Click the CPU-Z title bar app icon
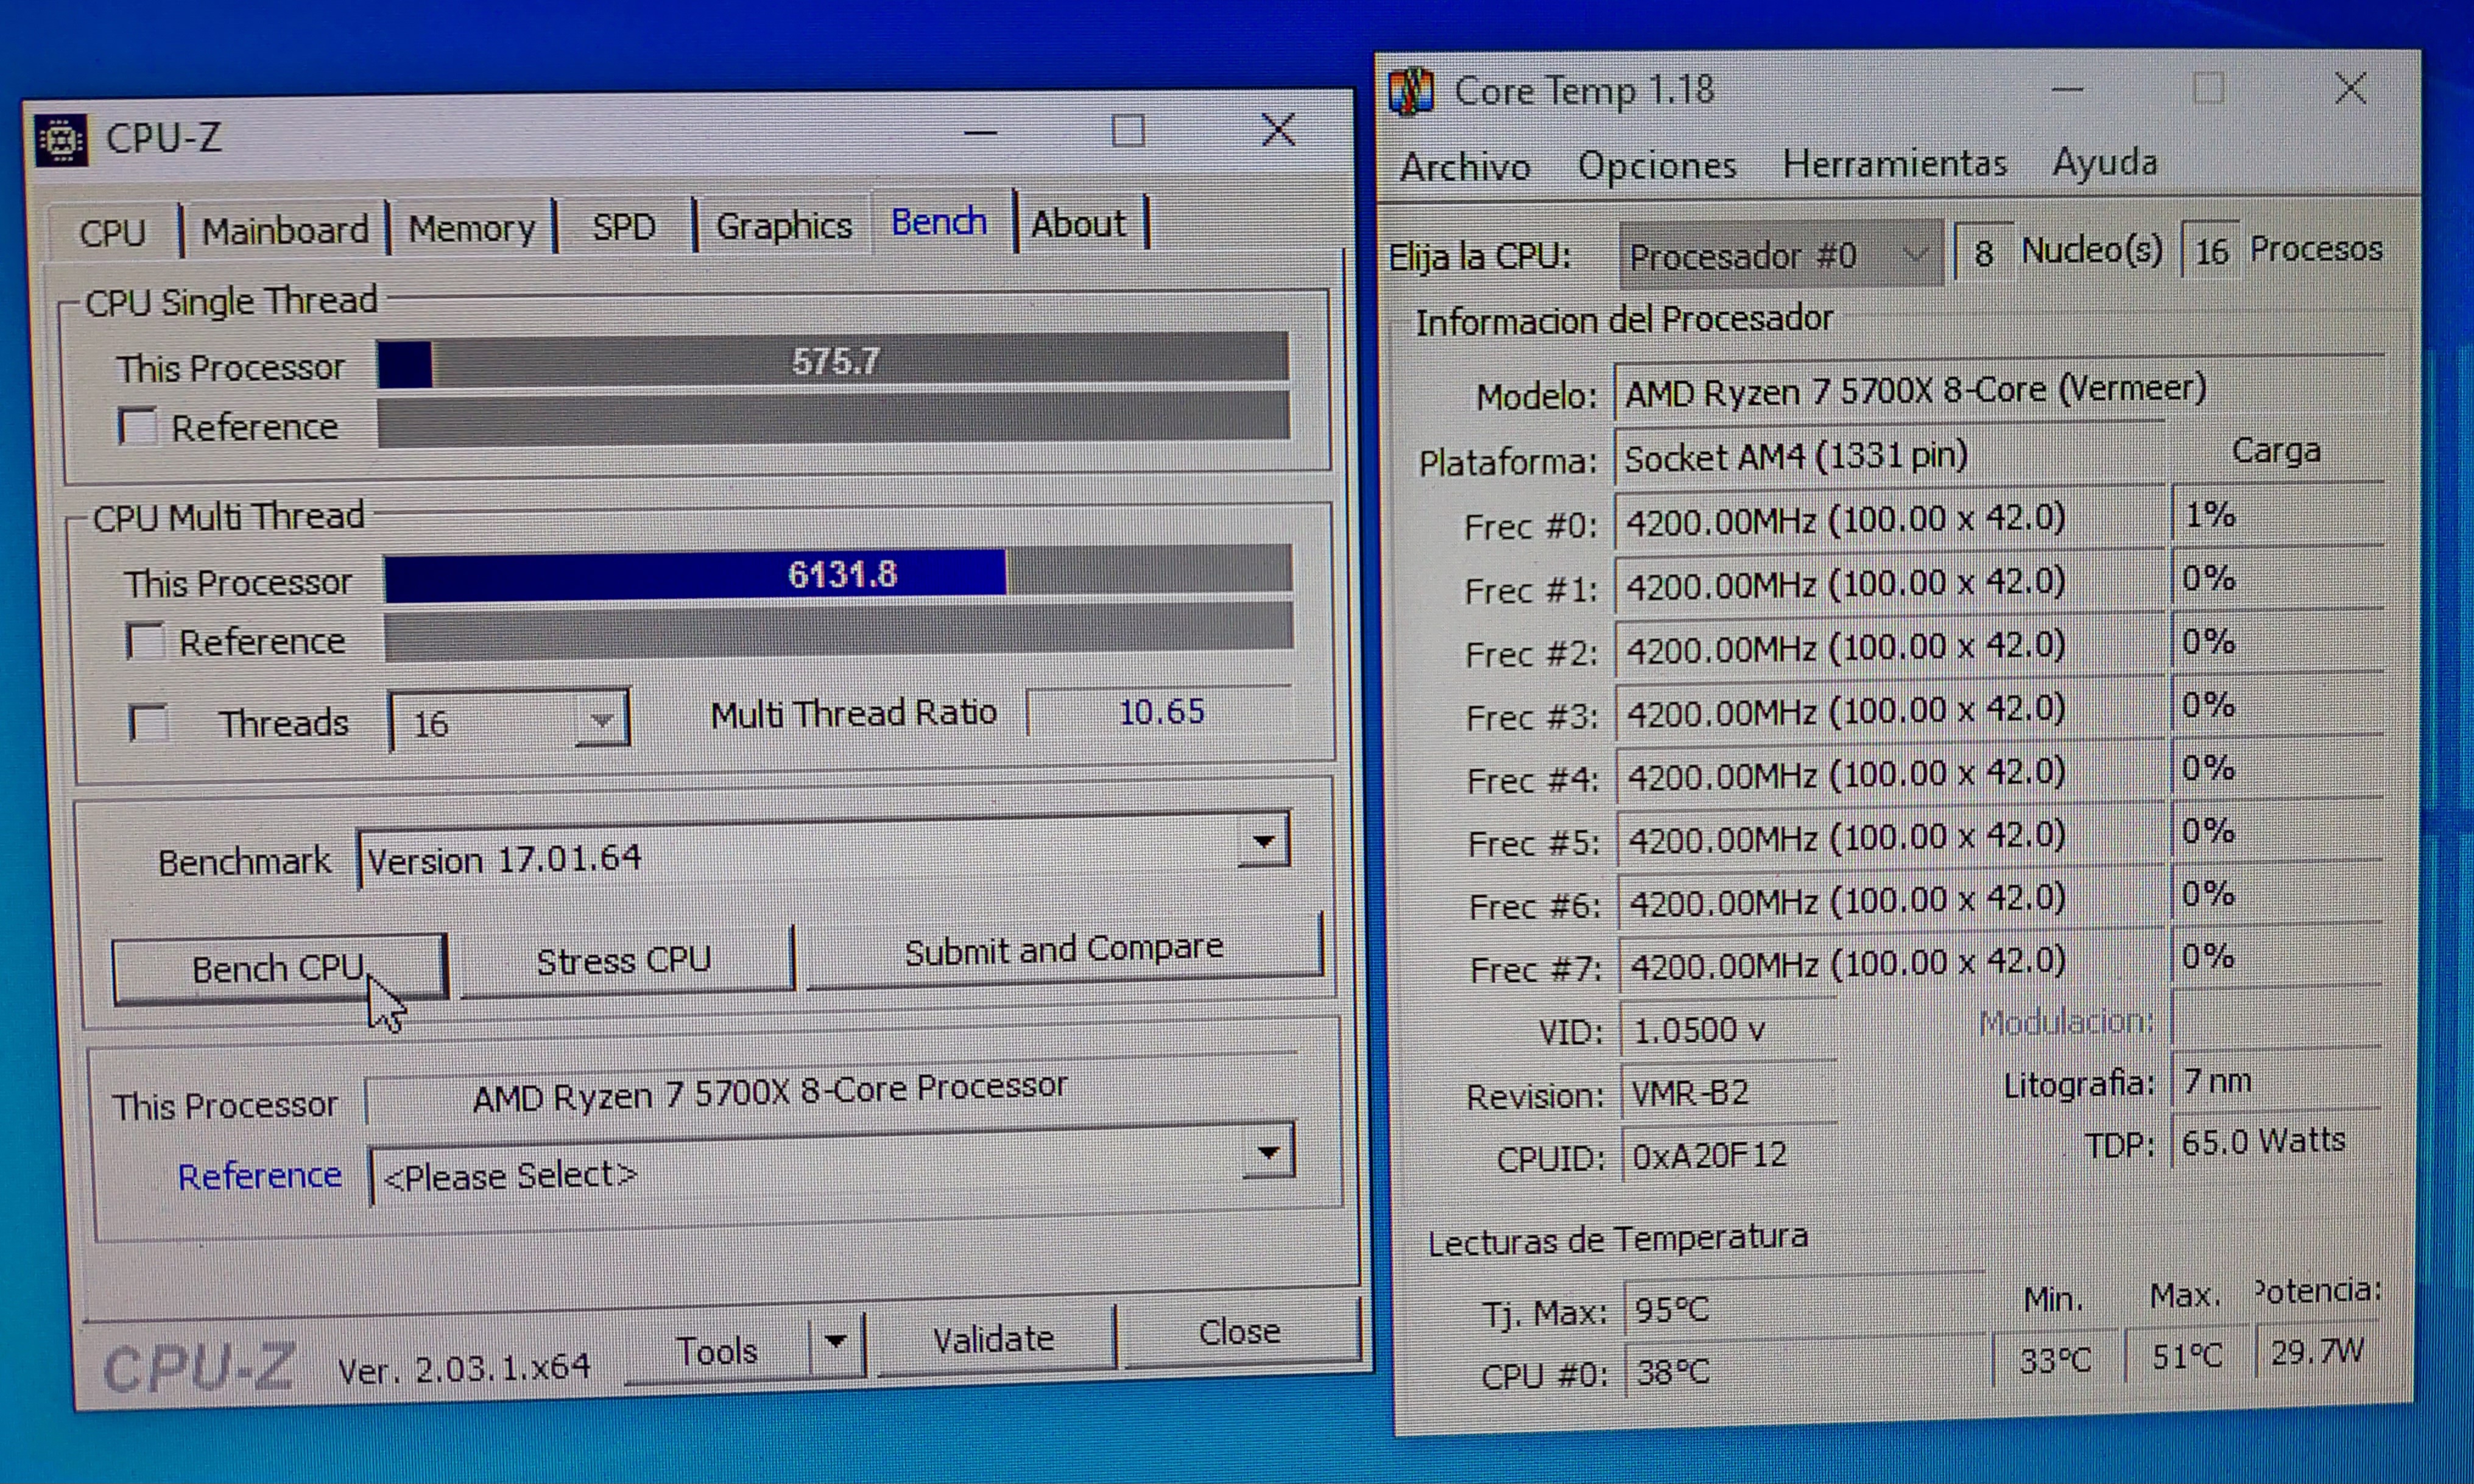Screen dimensions: 2474x1484 (x=61, y=139)
